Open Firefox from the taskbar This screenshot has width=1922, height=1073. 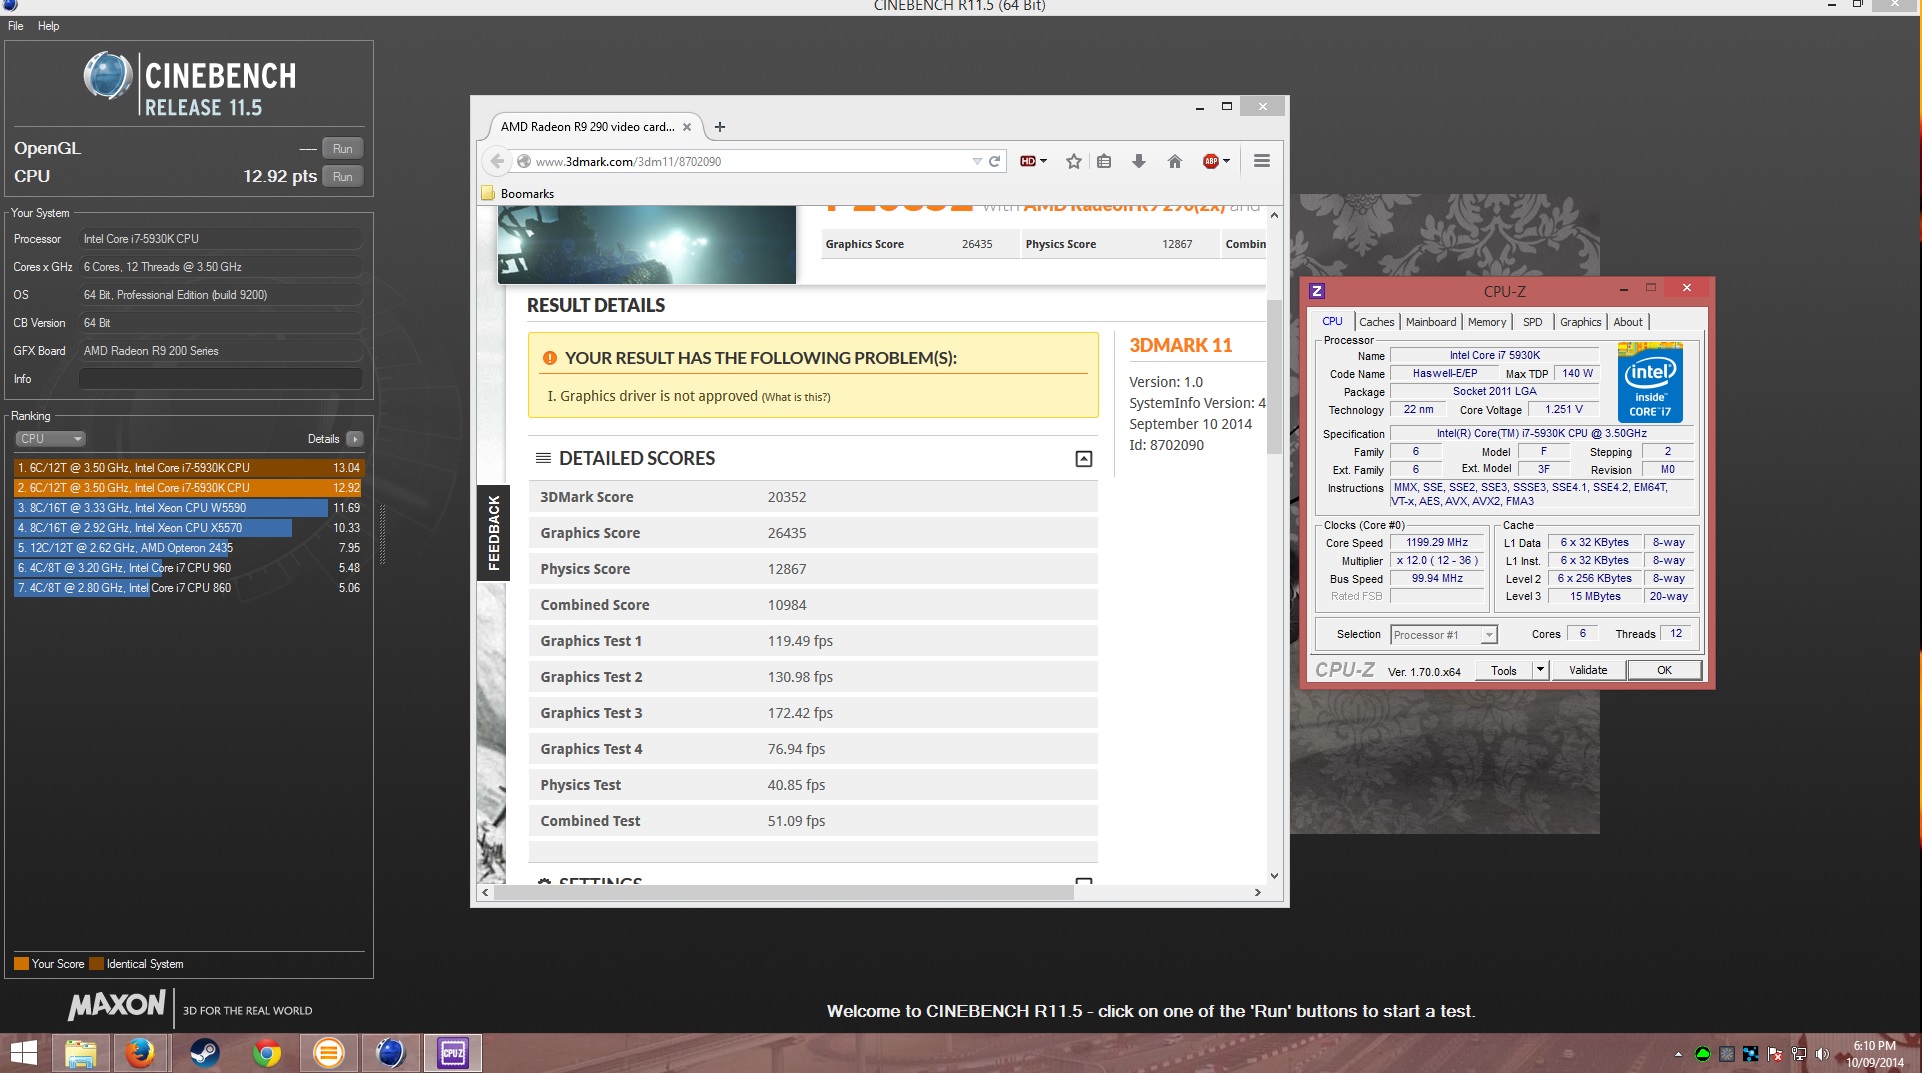pyautogui.click(x=140, y=1053)
